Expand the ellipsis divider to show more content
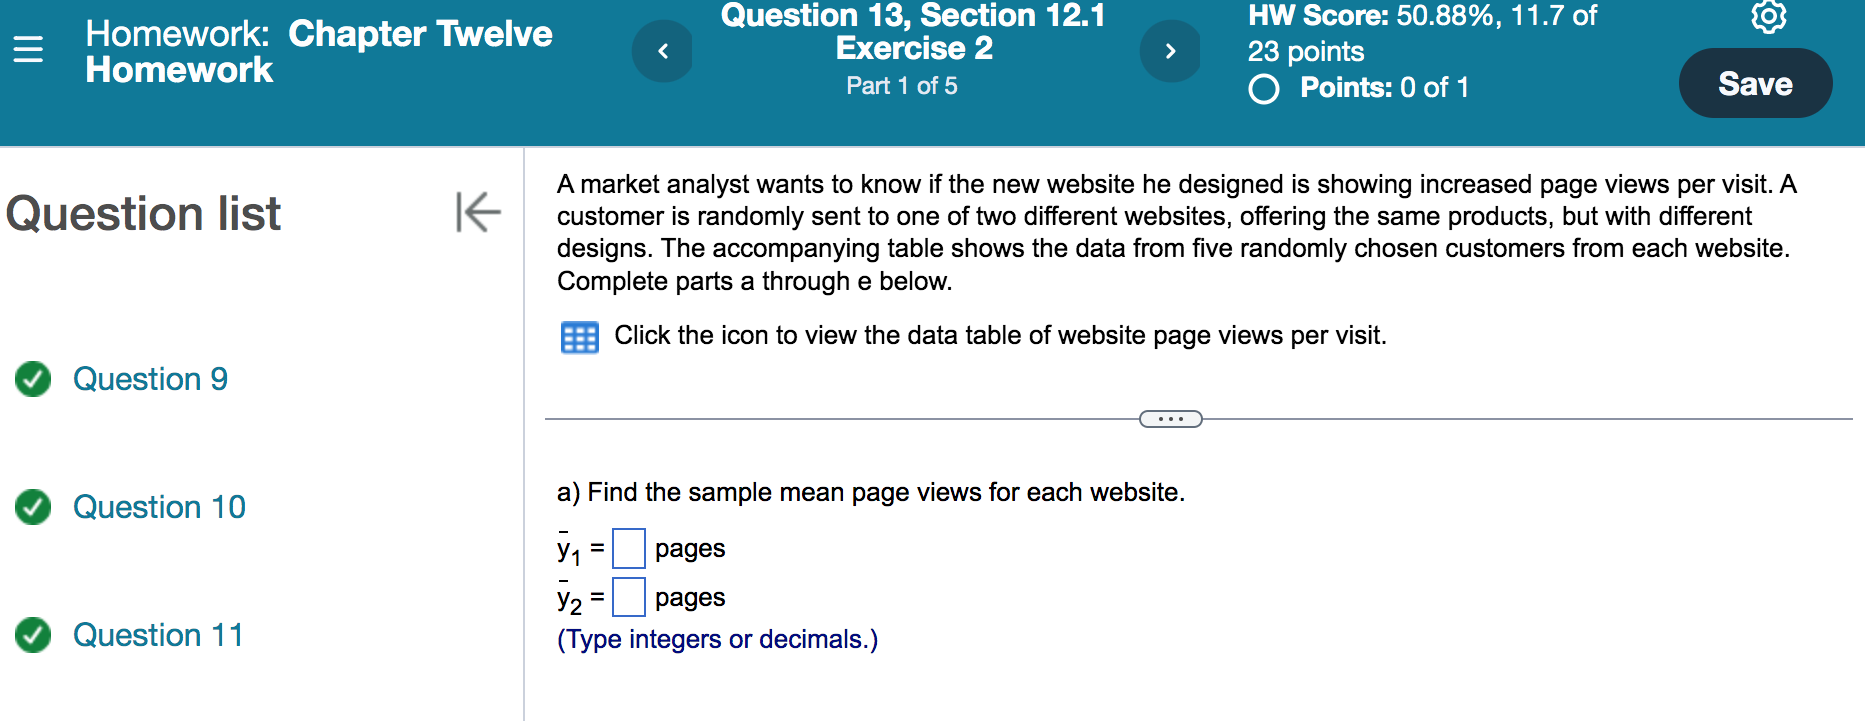This screenshot has height=721, width=1865. 1170,419
